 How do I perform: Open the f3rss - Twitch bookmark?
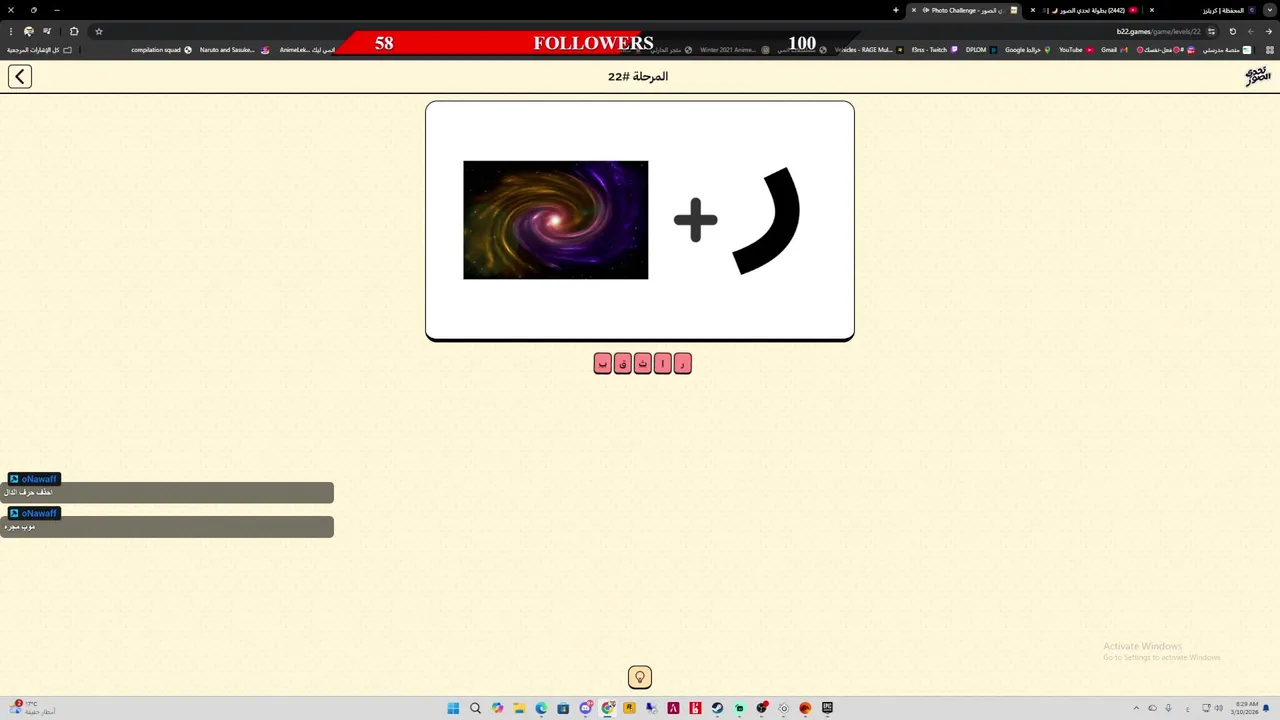934,49
